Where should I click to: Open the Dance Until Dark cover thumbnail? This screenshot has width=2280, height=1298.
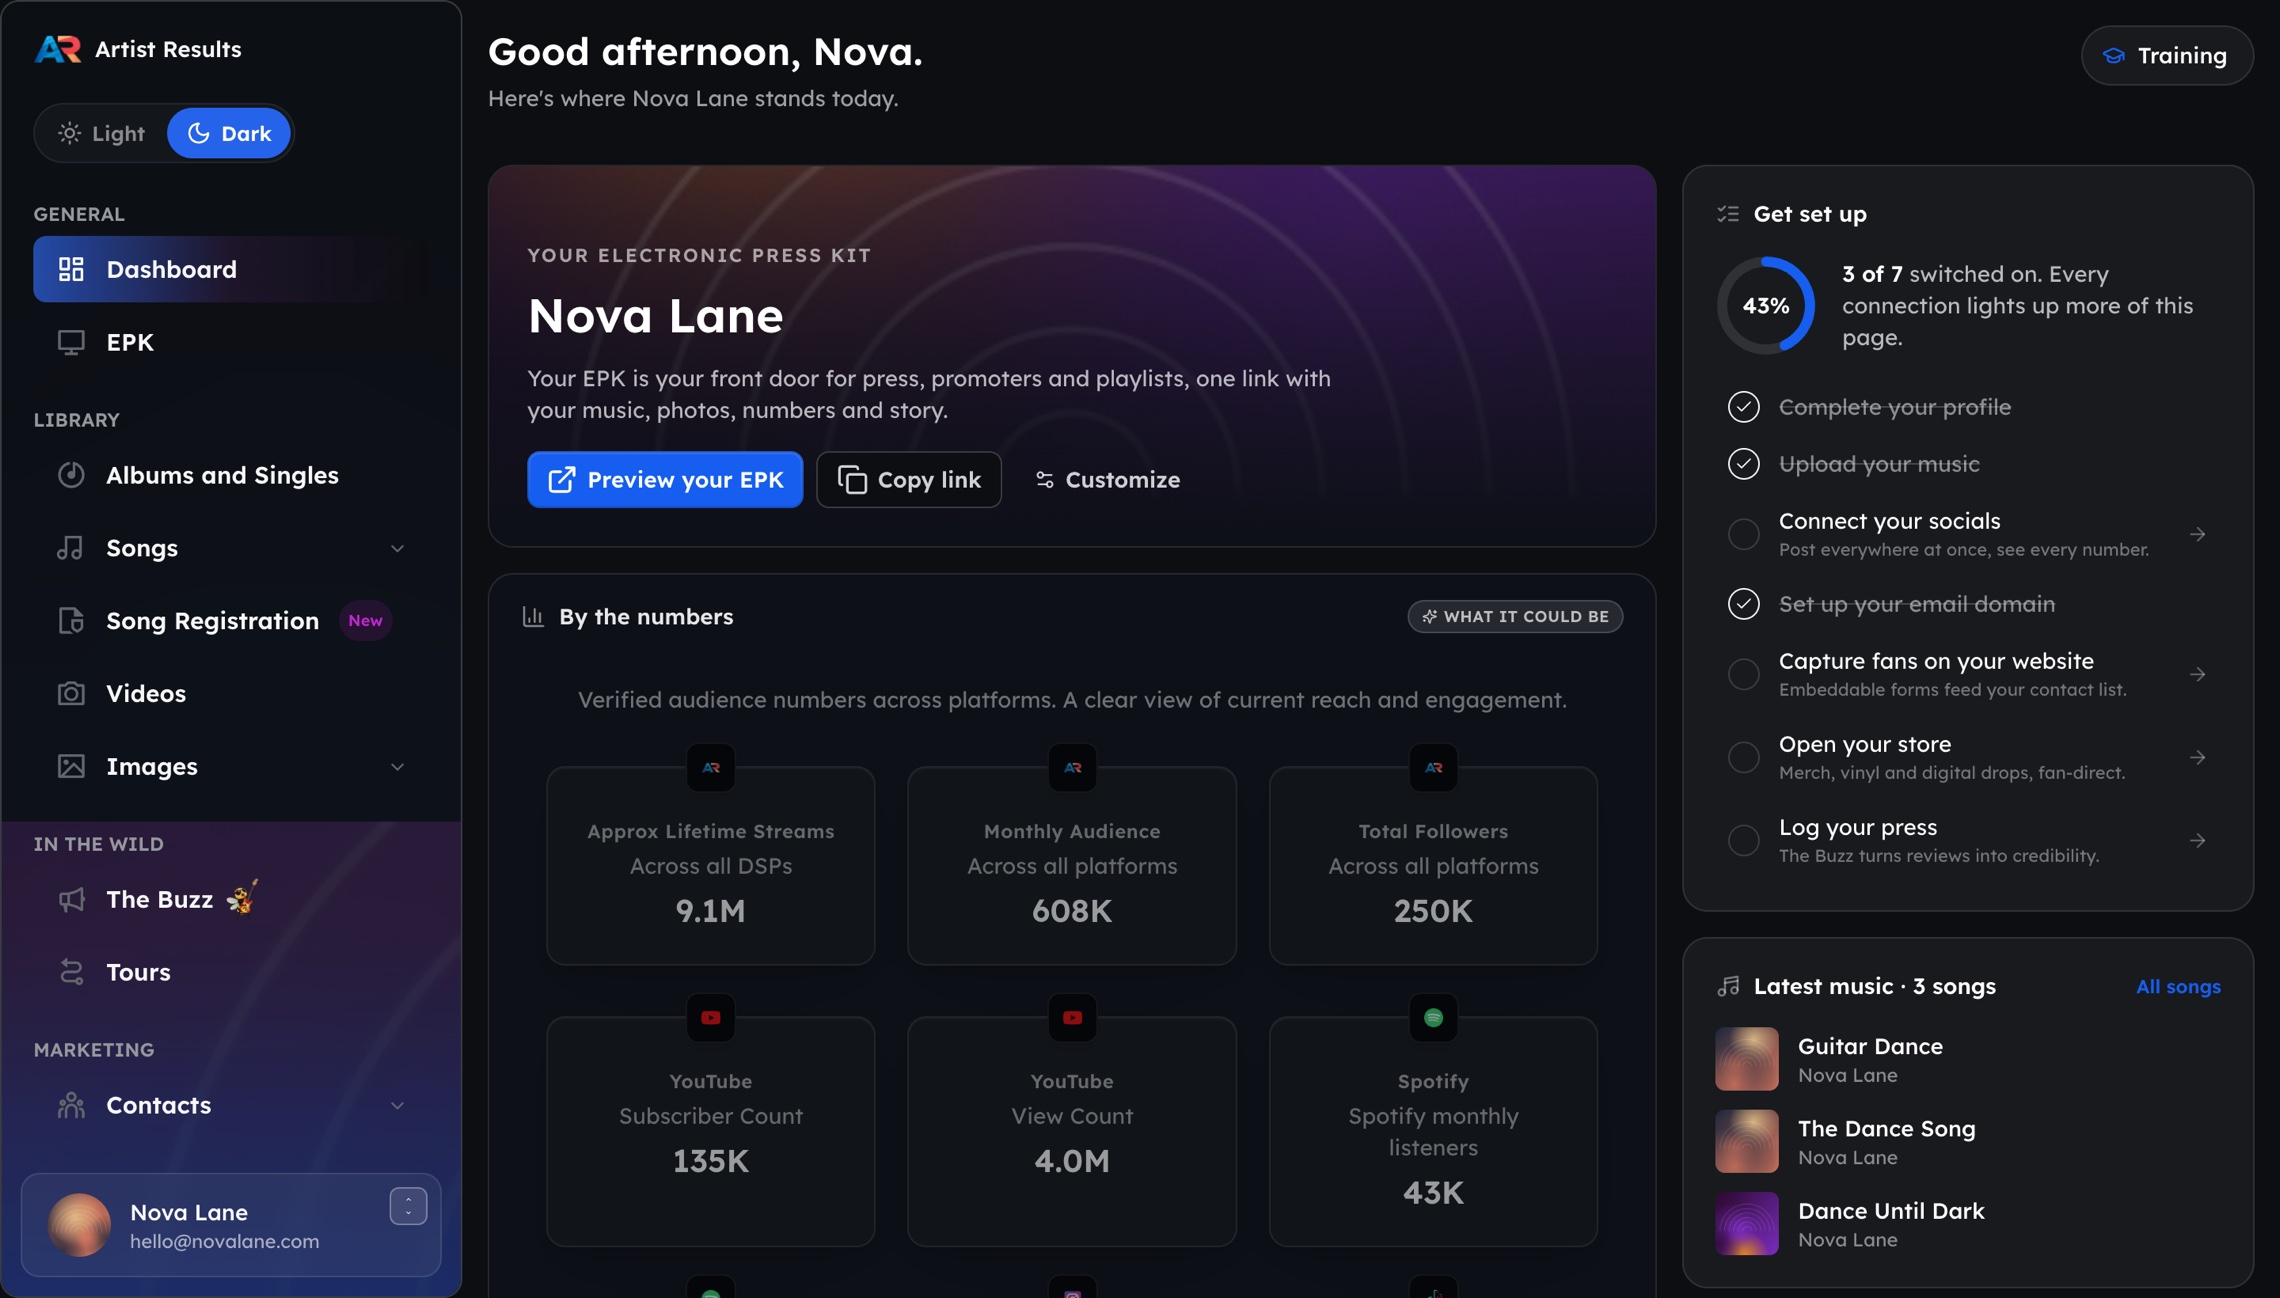pos(1746,1223)
